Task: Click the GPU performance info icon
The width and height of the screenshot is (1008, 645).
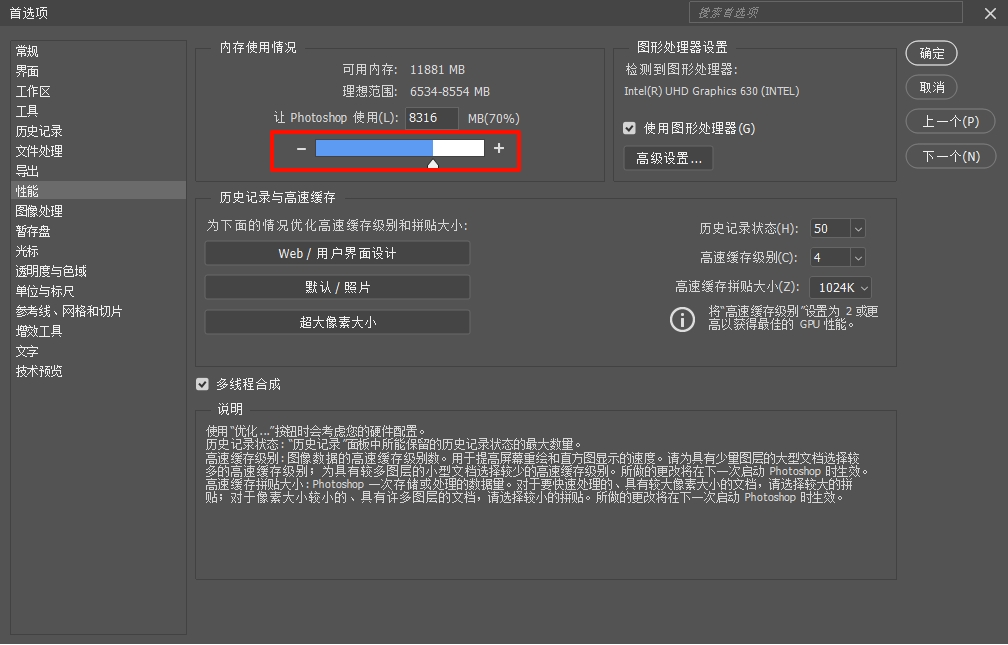Action: click(x=682, y=320)
